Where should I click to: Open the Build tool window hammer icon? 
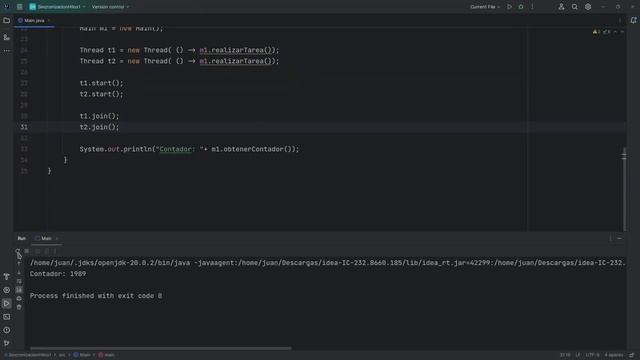(7, 277)
